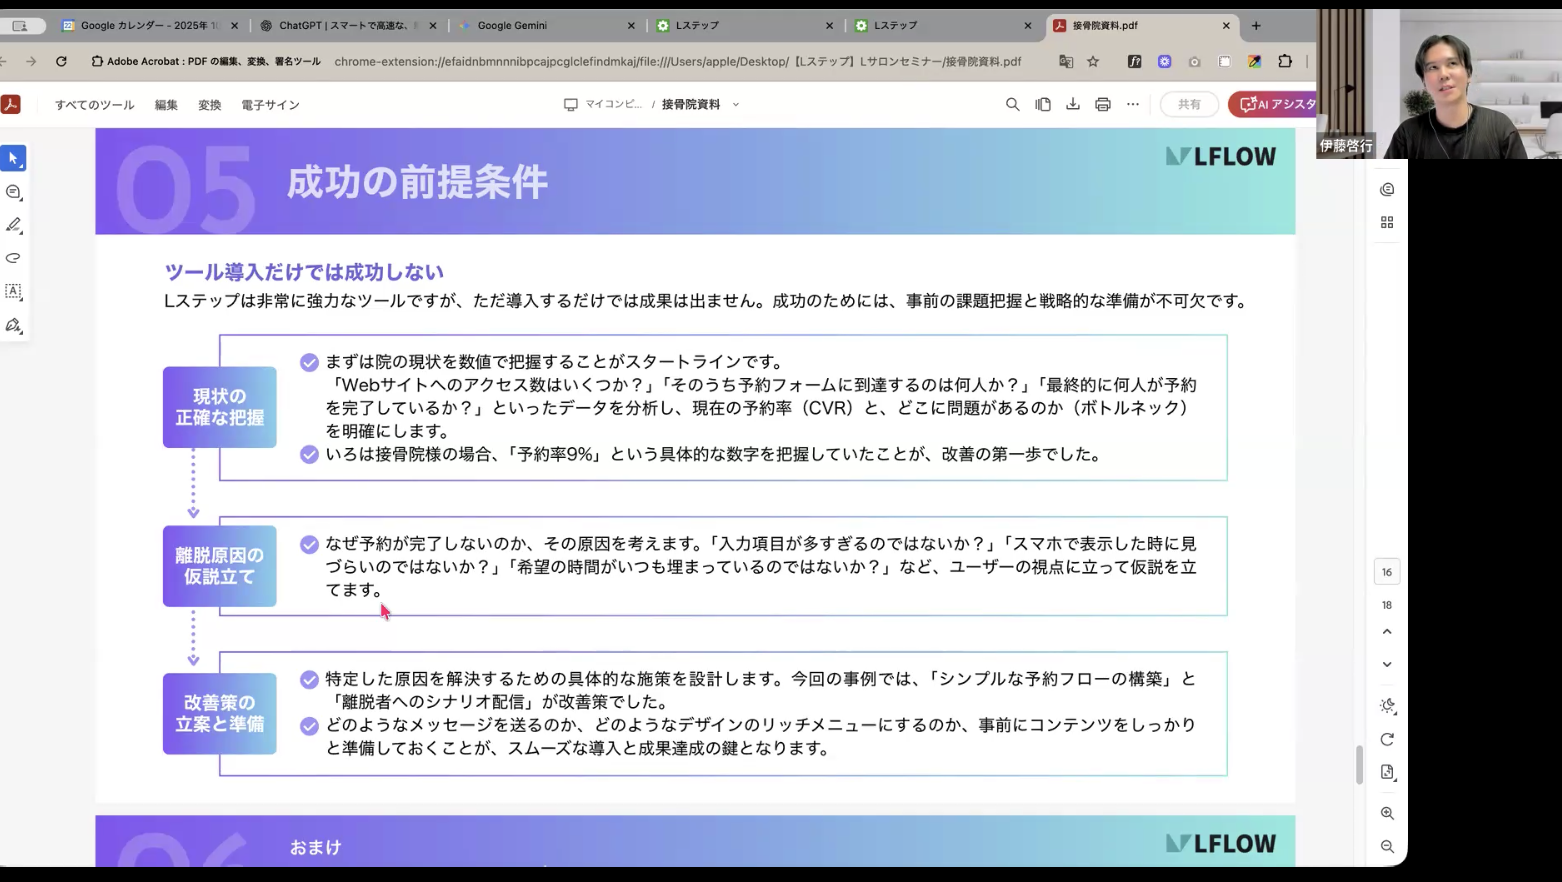Toggle the page thumbnails grid panel
The image size is (1562, 882).
point(1387,222)
